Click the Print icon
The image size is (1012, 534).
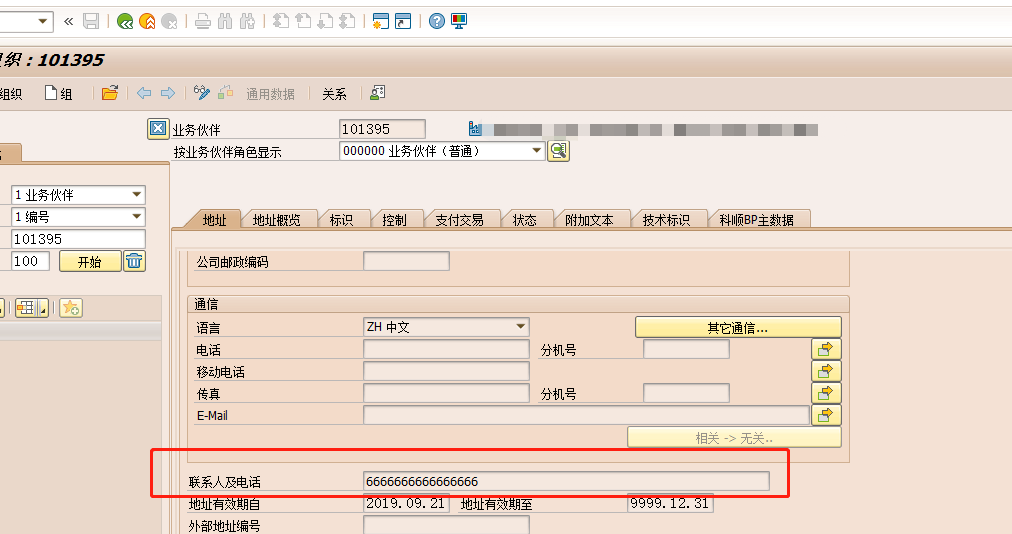point(203,21)
